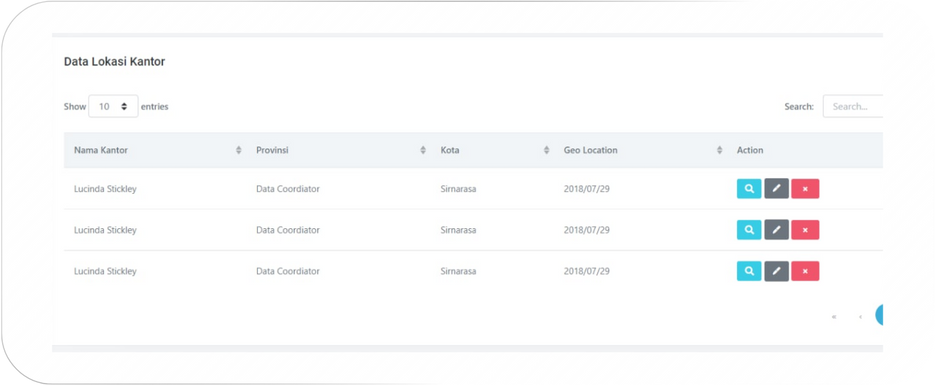935x385 pixels.
Task: Edit the second row with pencil button
Action: click(776, 229)
